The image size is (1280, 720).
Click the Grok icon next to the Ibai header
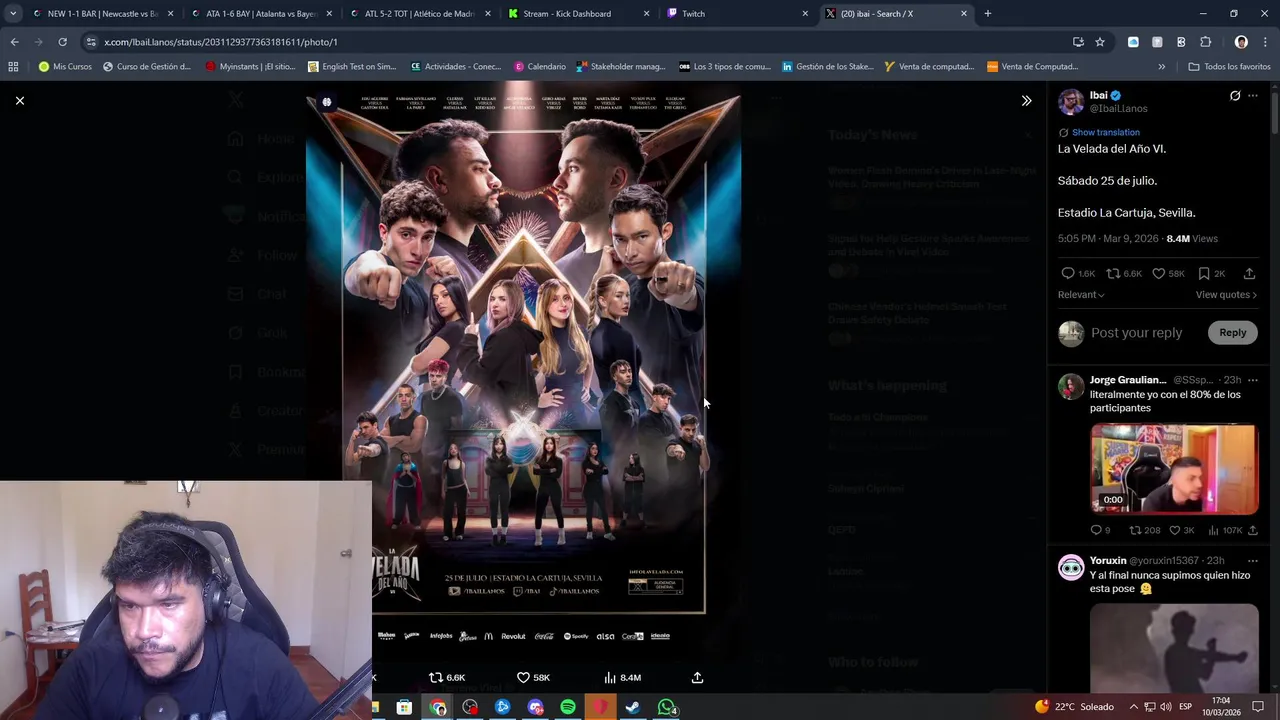(x=1235, y=96)
